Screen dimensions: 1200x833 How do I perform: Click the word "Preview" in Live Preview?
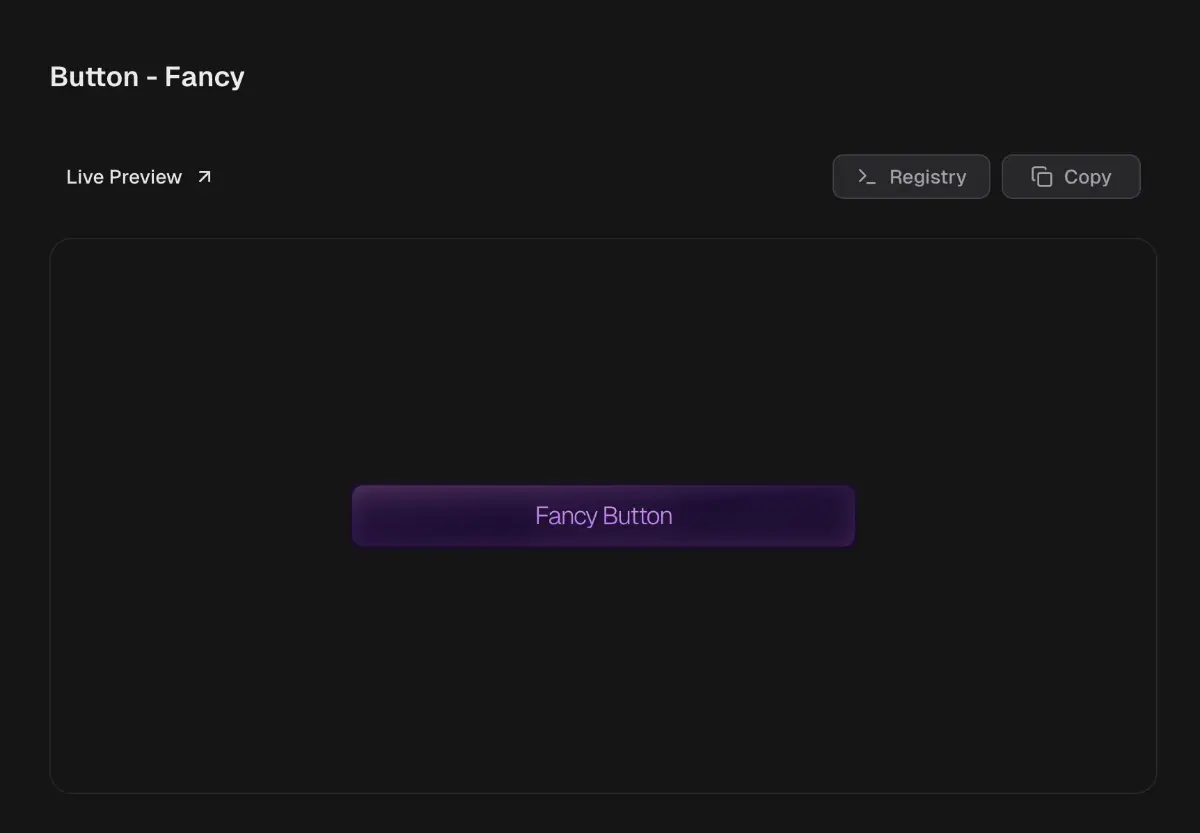click(145, 177)
